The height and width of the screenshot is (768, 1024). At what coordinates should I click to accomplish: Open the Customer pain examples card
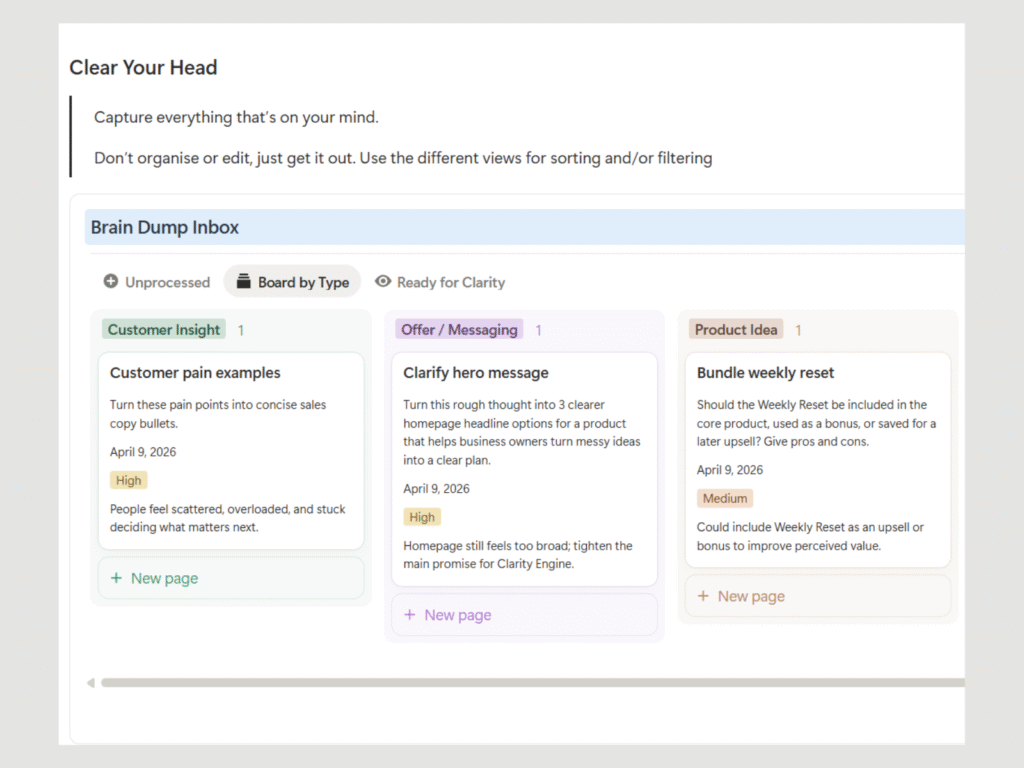coord(195,373)
